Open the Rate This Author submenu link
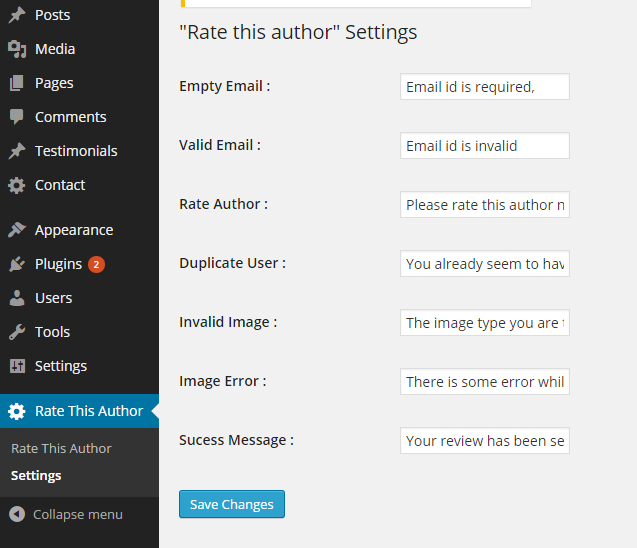 61,448
